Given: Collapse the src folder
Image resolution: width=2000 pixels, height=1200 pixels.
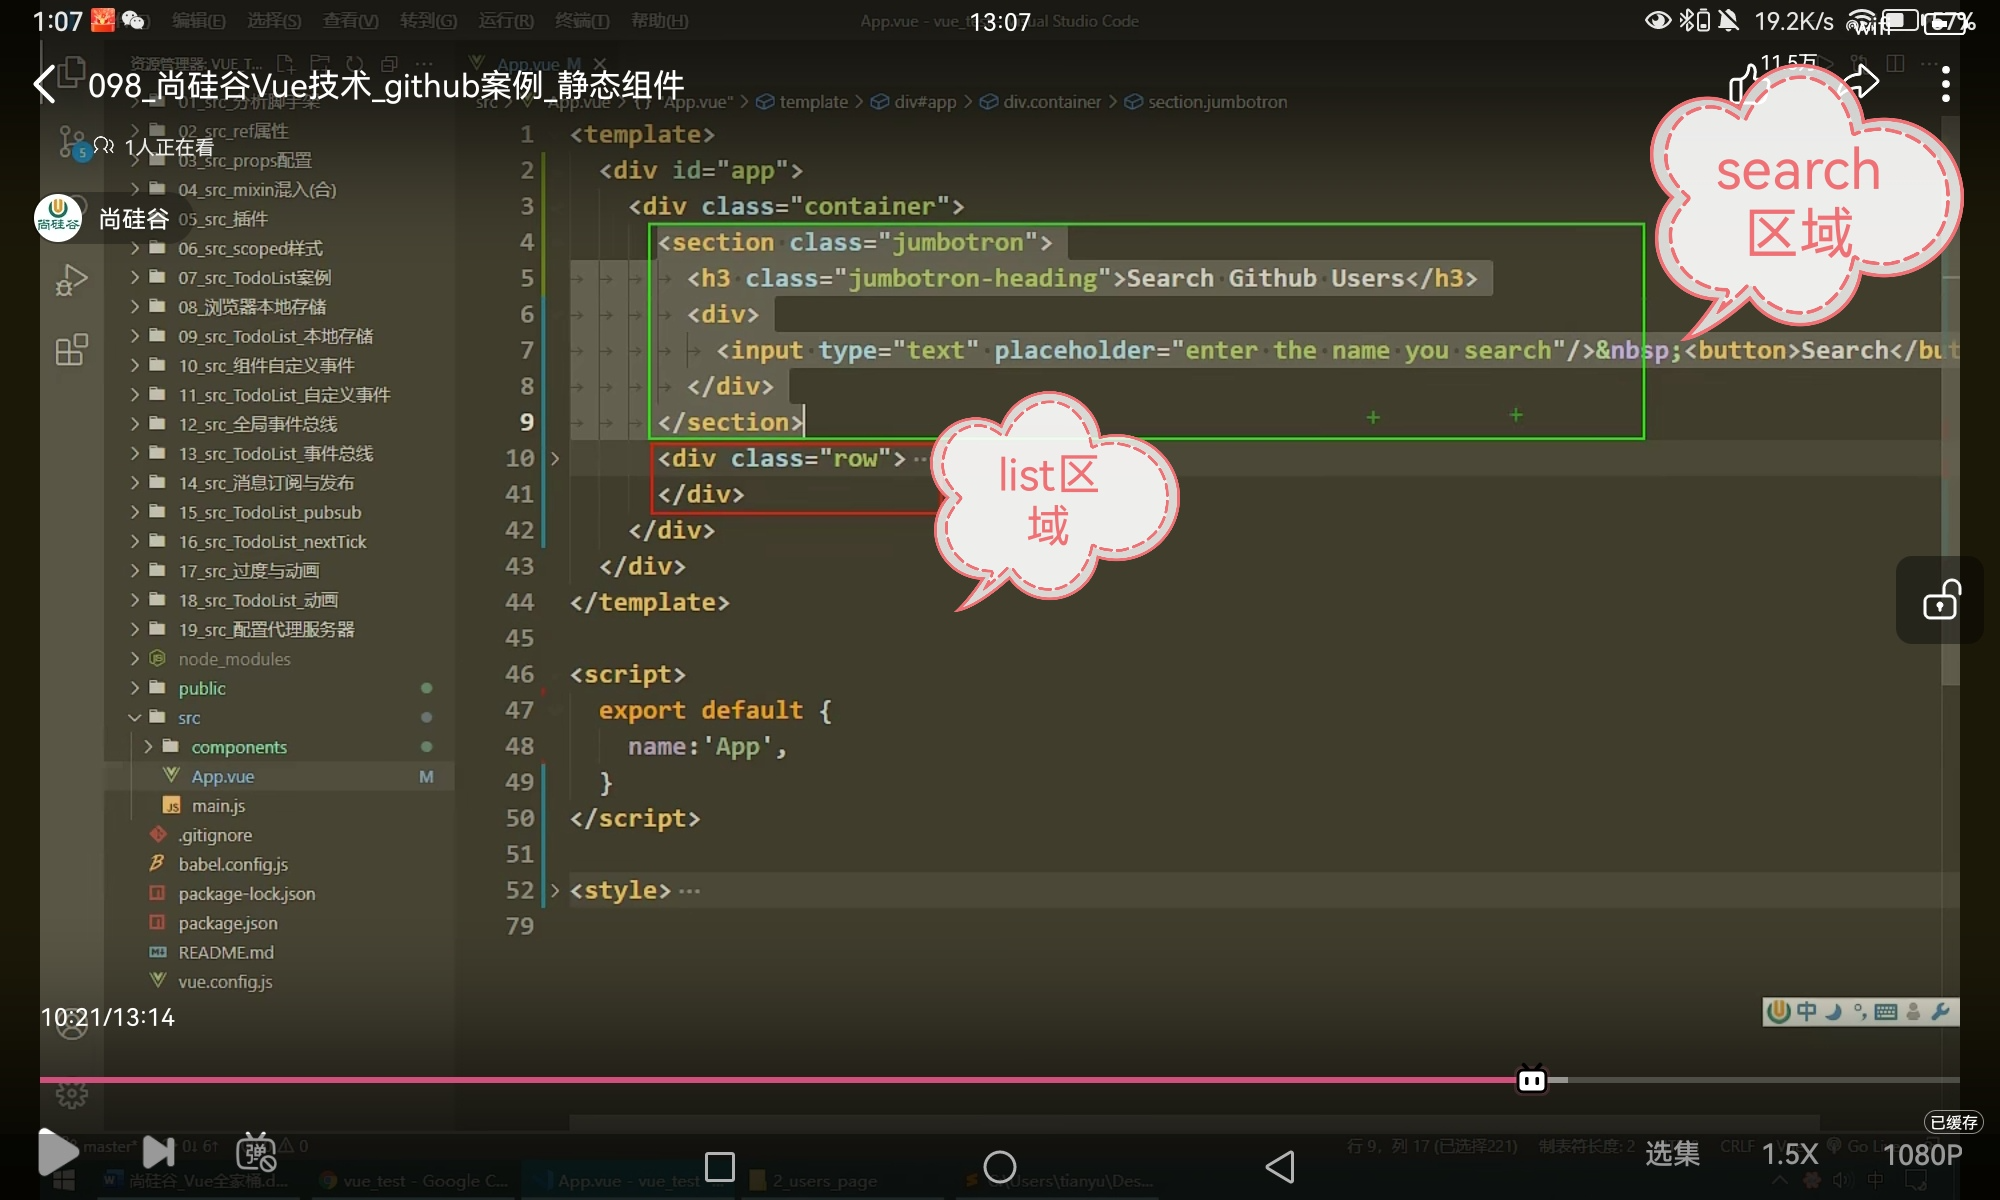Looking at the screenshot, I should 135,718.
